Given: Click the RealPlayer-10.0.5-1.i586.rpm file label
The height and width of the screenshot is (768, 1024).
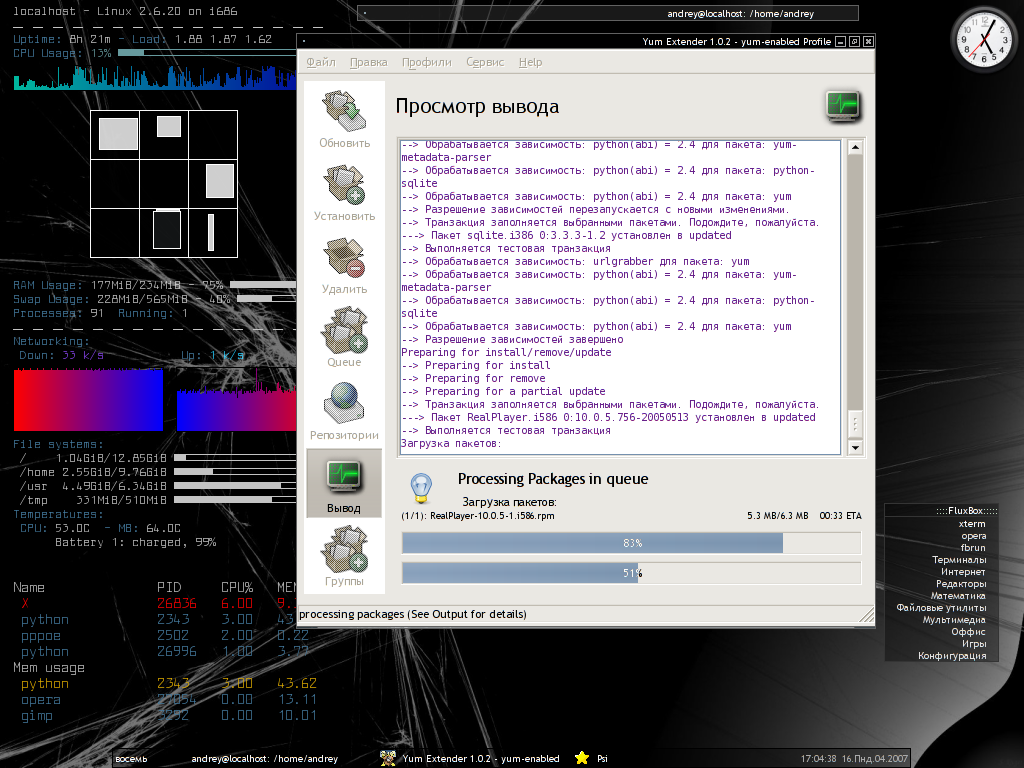Looking at the screenshot, I should (492, 515).
